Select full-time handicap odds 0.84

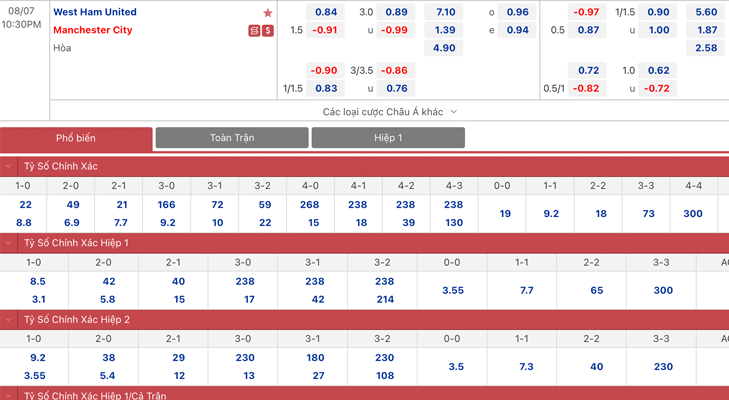click(325, 12)
